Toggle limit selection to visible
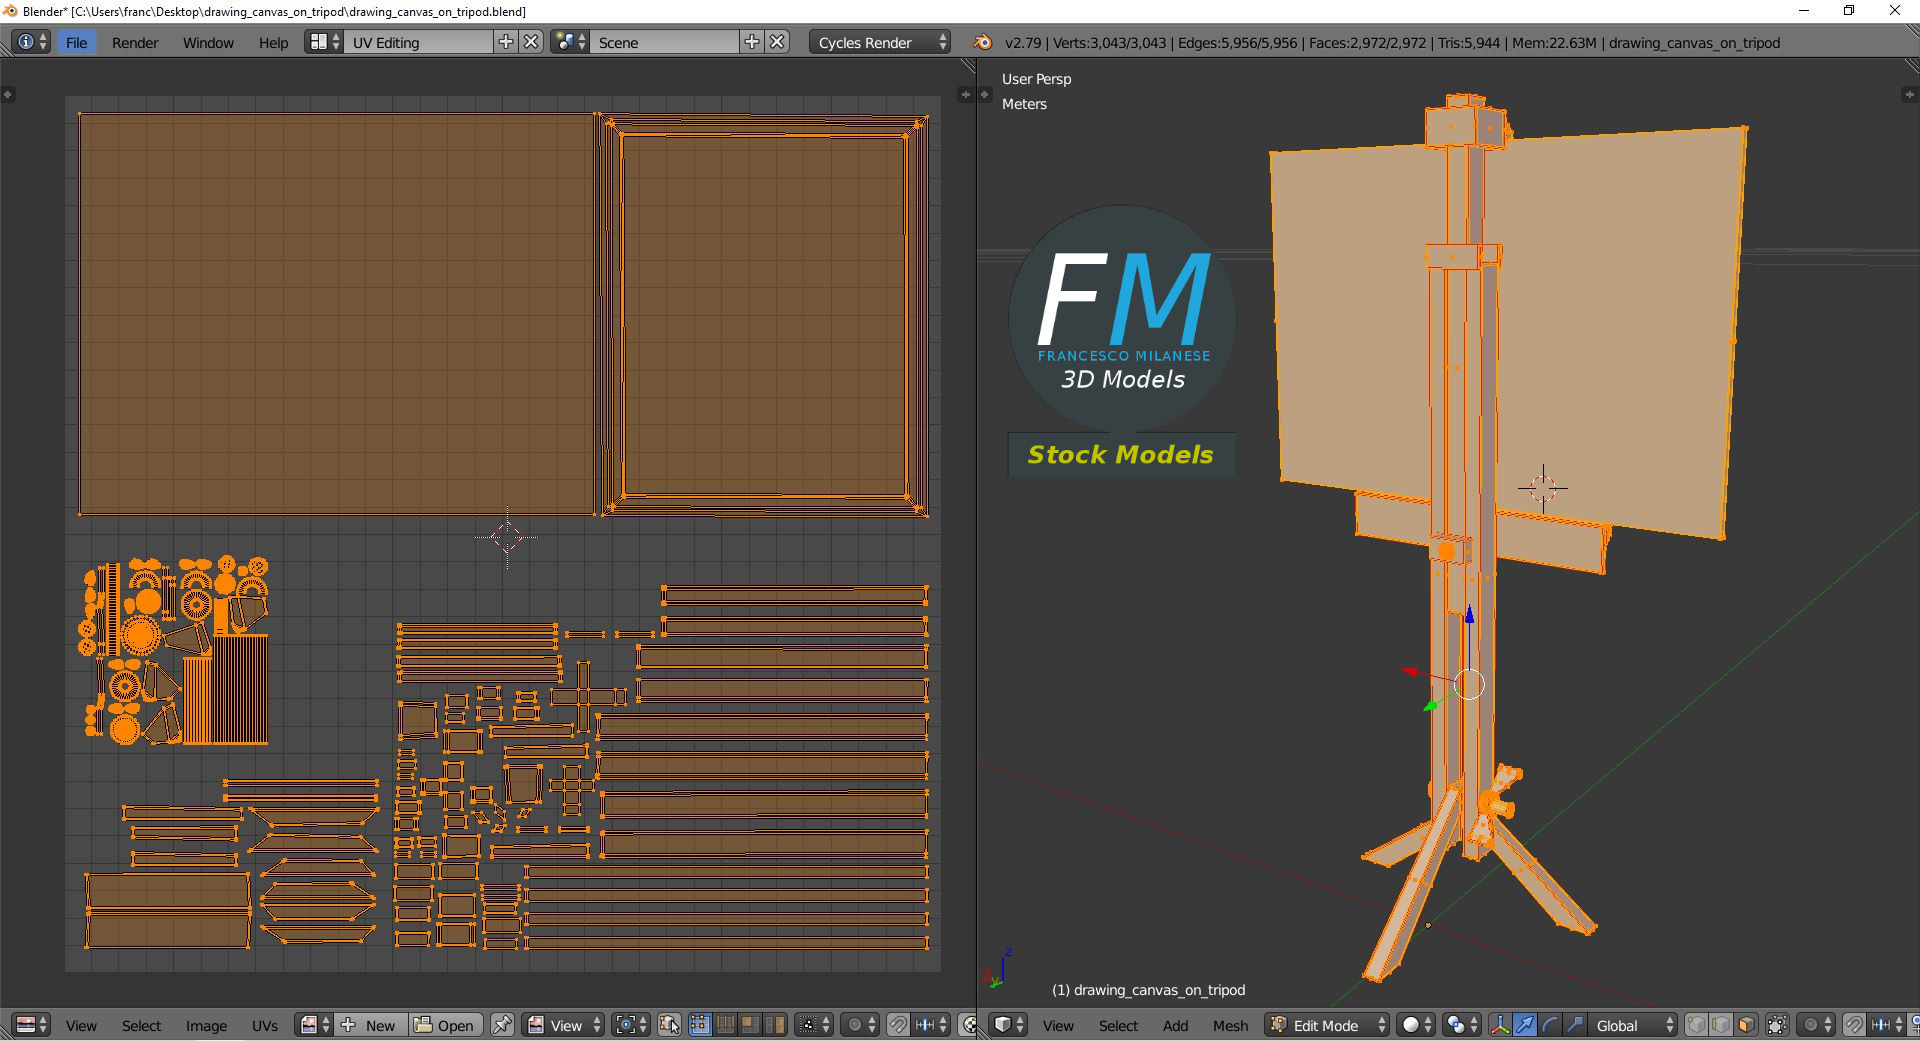 [x=1777, y=1025]
